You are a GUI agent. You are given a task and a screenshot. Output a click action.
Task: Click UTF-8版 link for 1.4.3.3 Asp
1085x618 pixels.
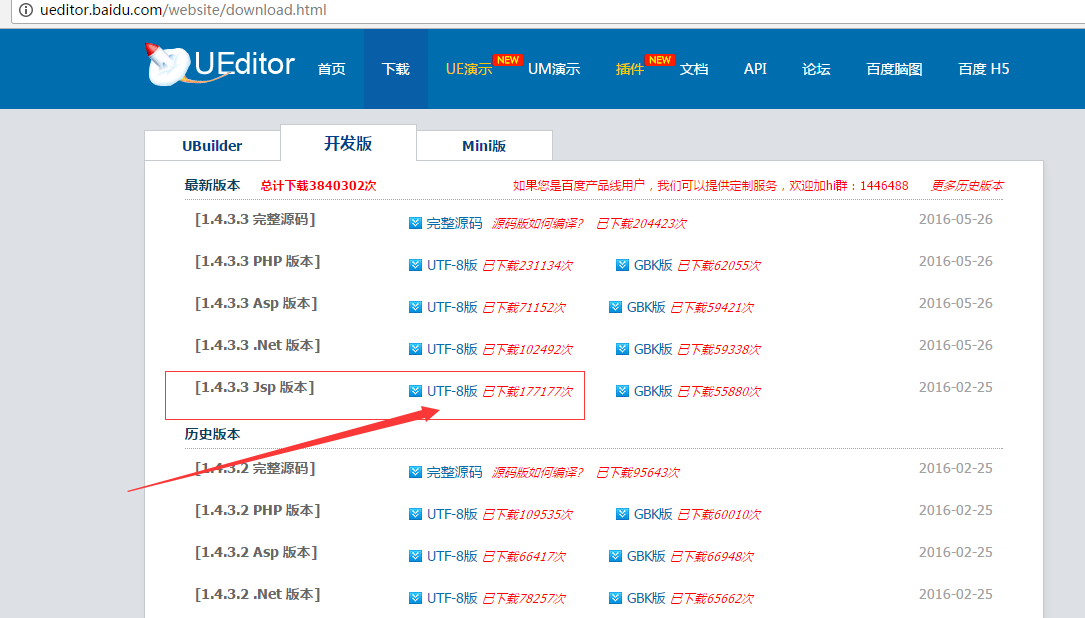(x=452, y=307)
